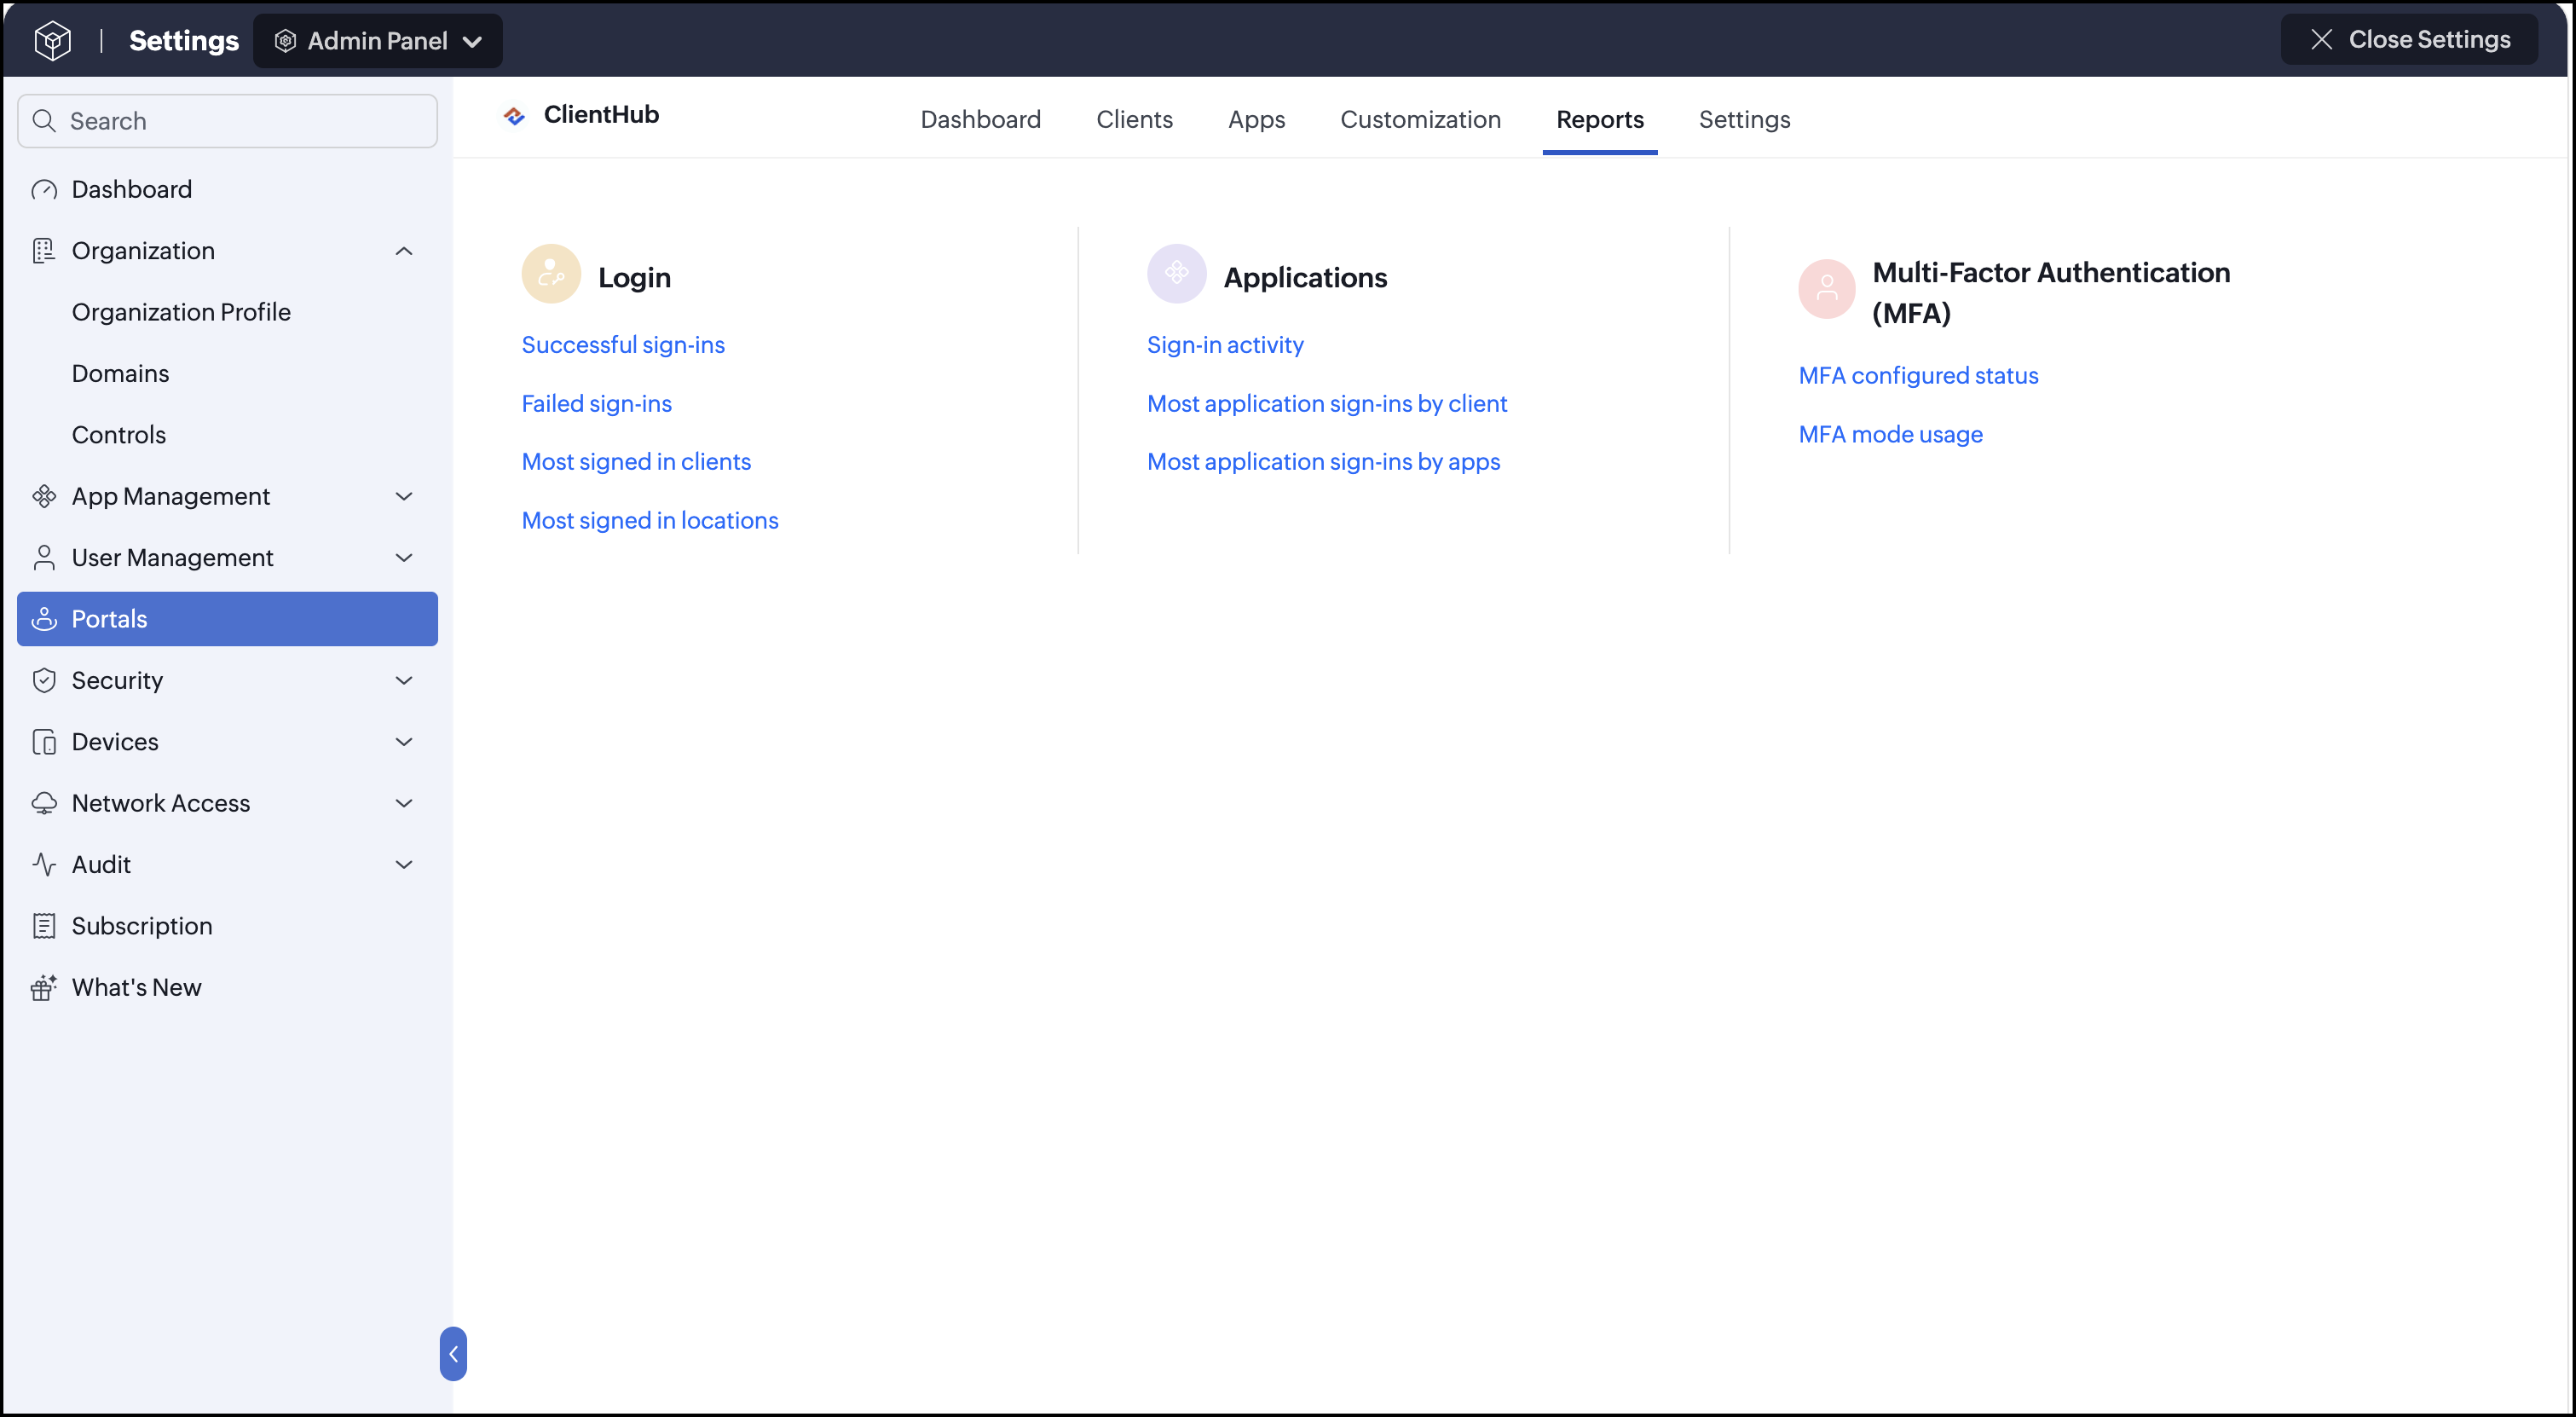Viewport: 2576px width, 1417px height.
Task: Expand the Security section chevron
Action: [404, 681]
